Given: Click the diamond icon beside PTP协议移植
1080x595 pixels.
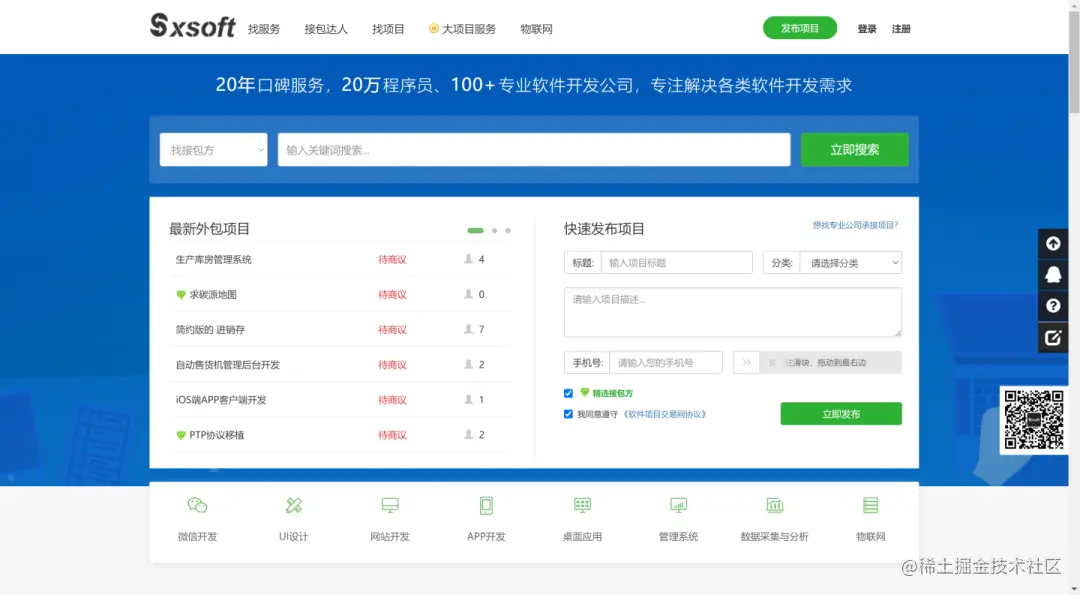Looking at the screenshot, I should (181, 435).
